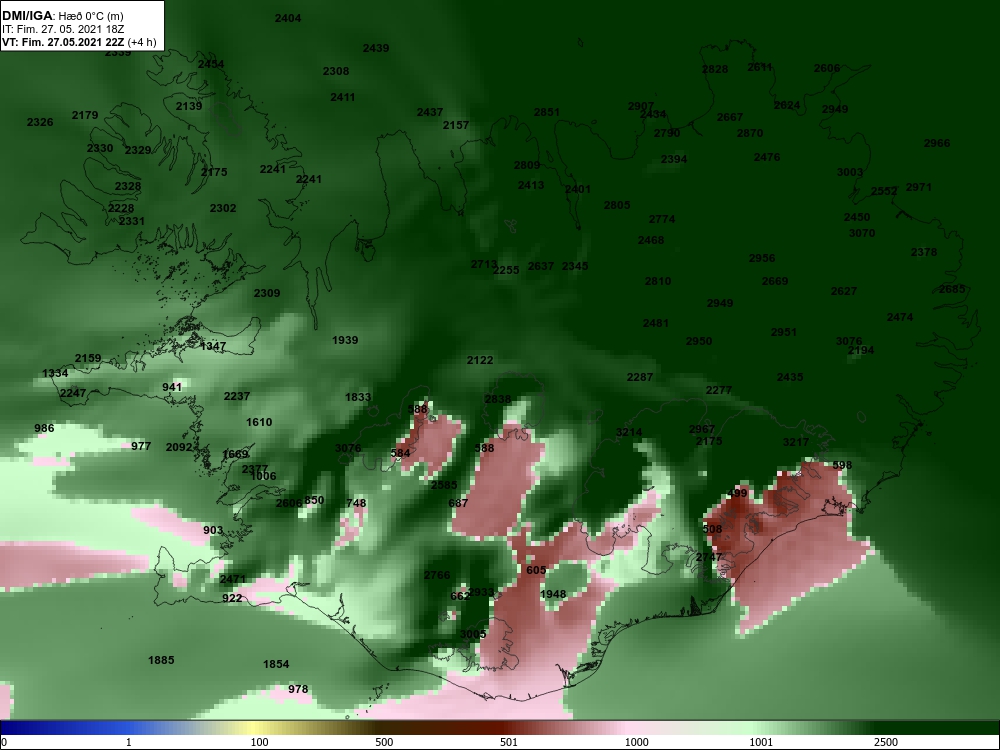Select the map value "2435"
This screenshot has height=750, width=1000.
click(790, 377)
